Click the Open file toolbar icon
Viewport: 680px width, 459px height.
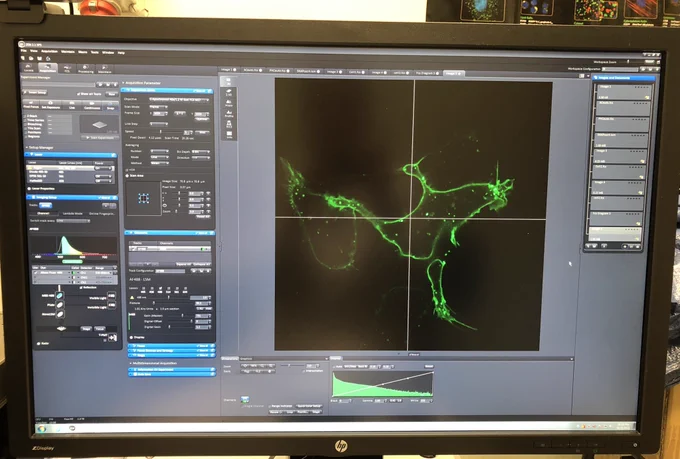coord(31,58)
